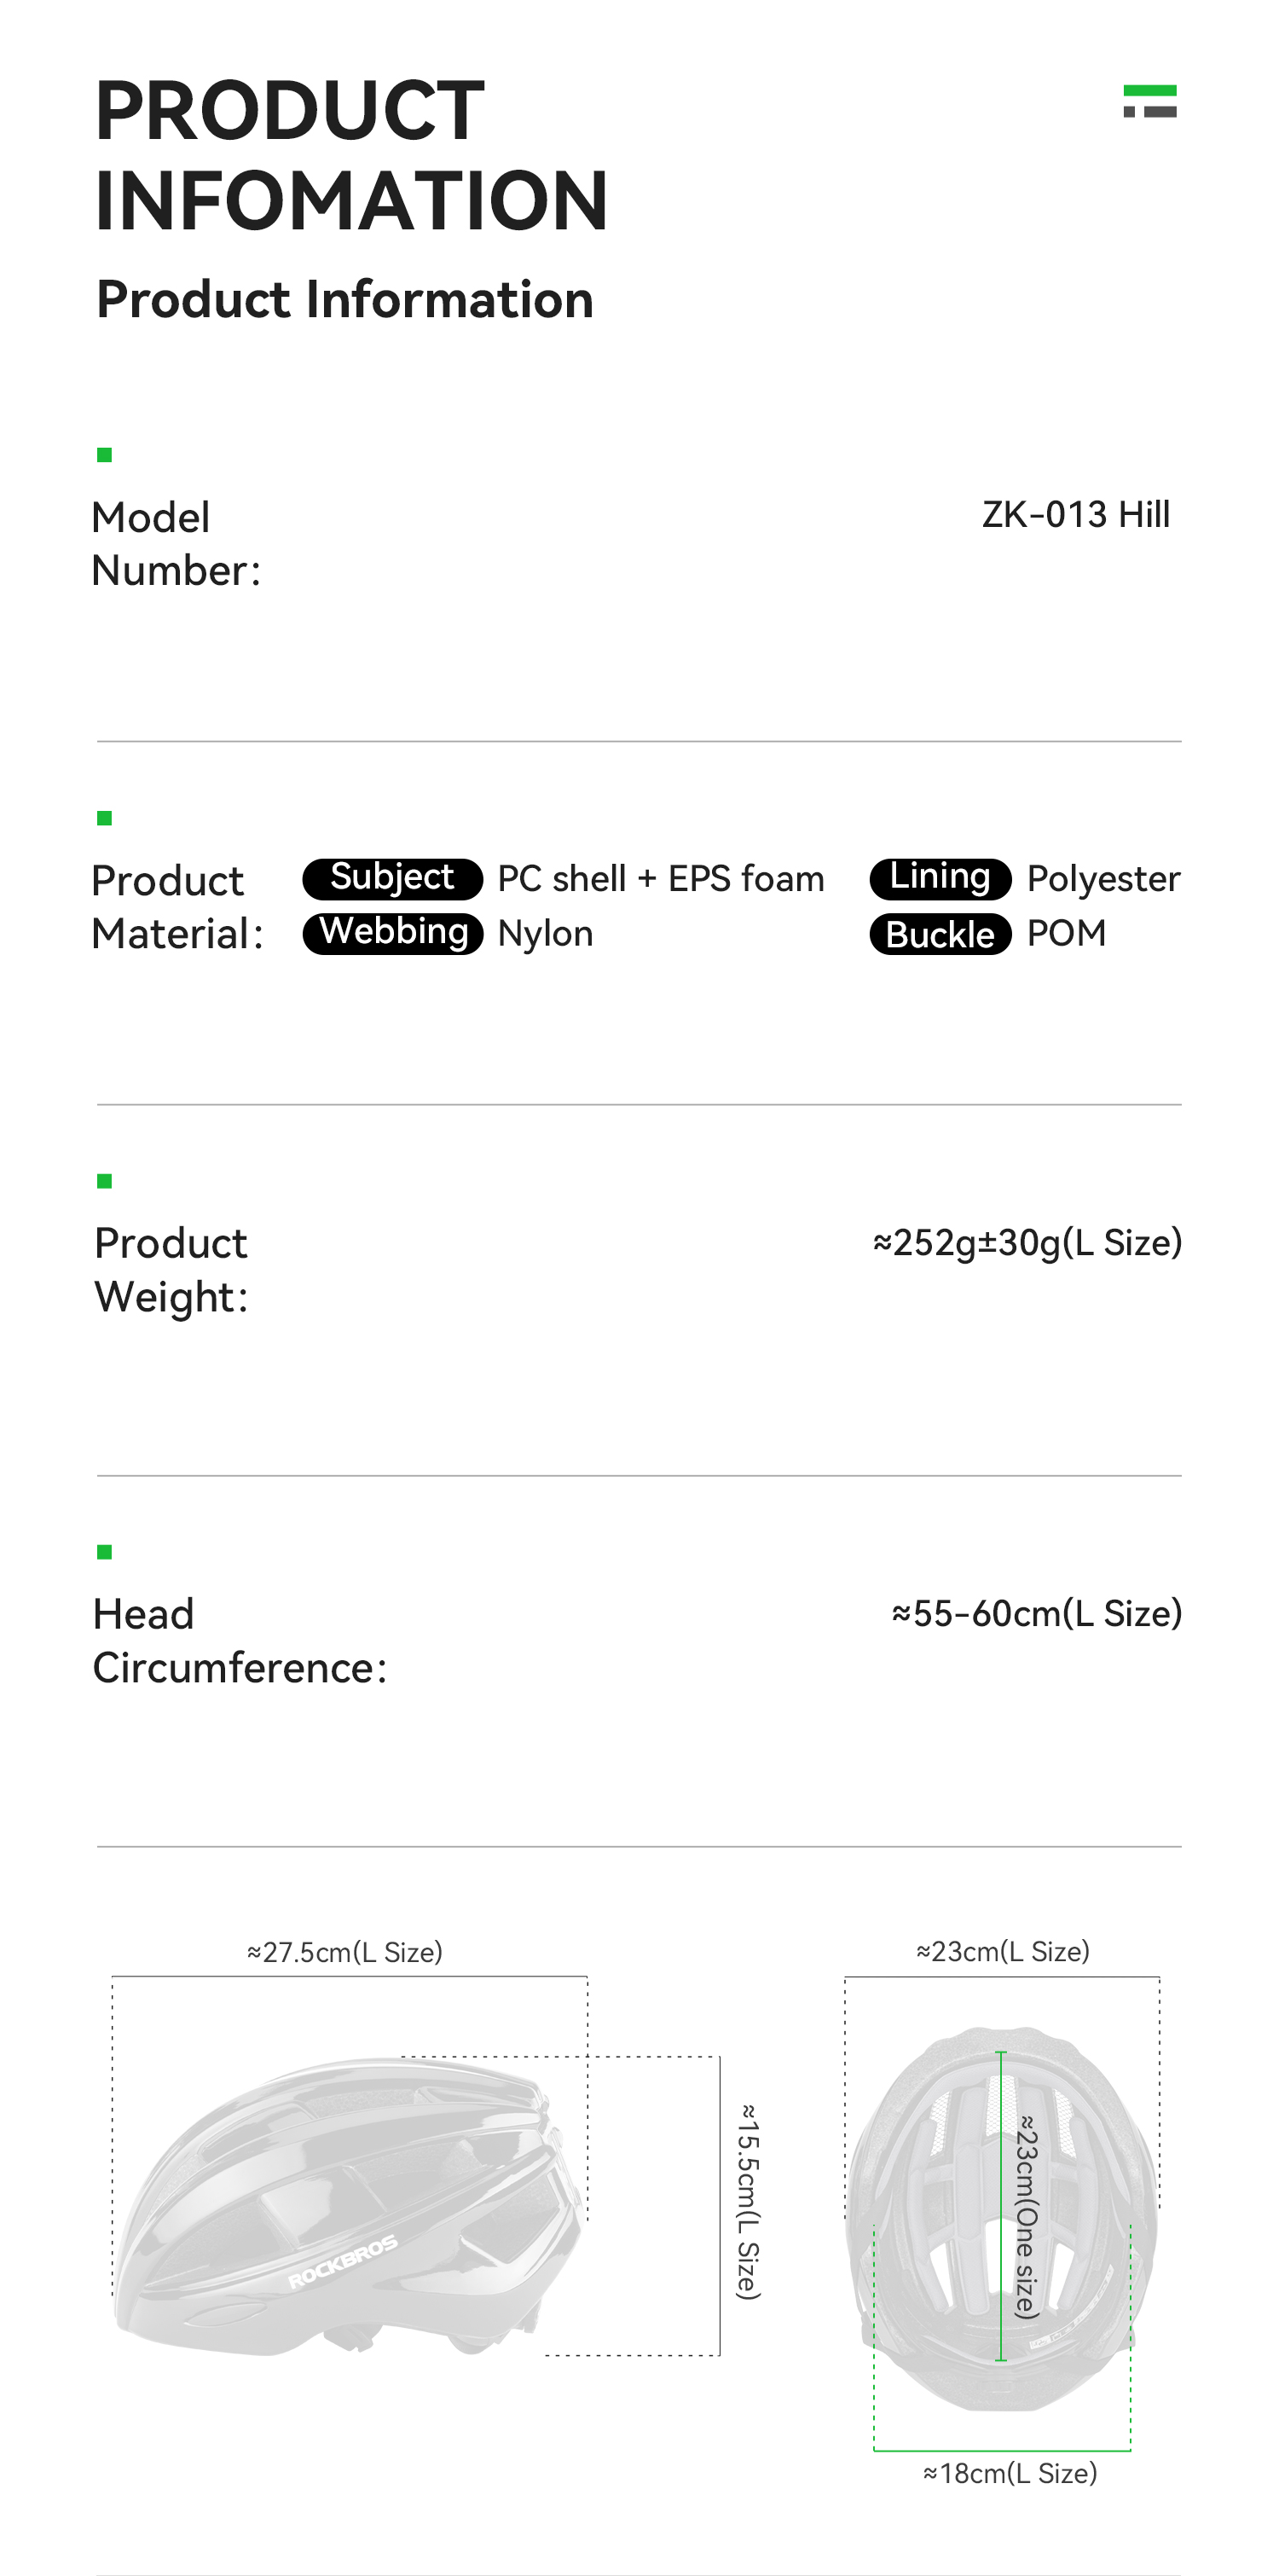Image resolution: width=1279 pixels, height=2576 pixels.
Task: Select the Buckle material badge
Action: click(940, 934)
